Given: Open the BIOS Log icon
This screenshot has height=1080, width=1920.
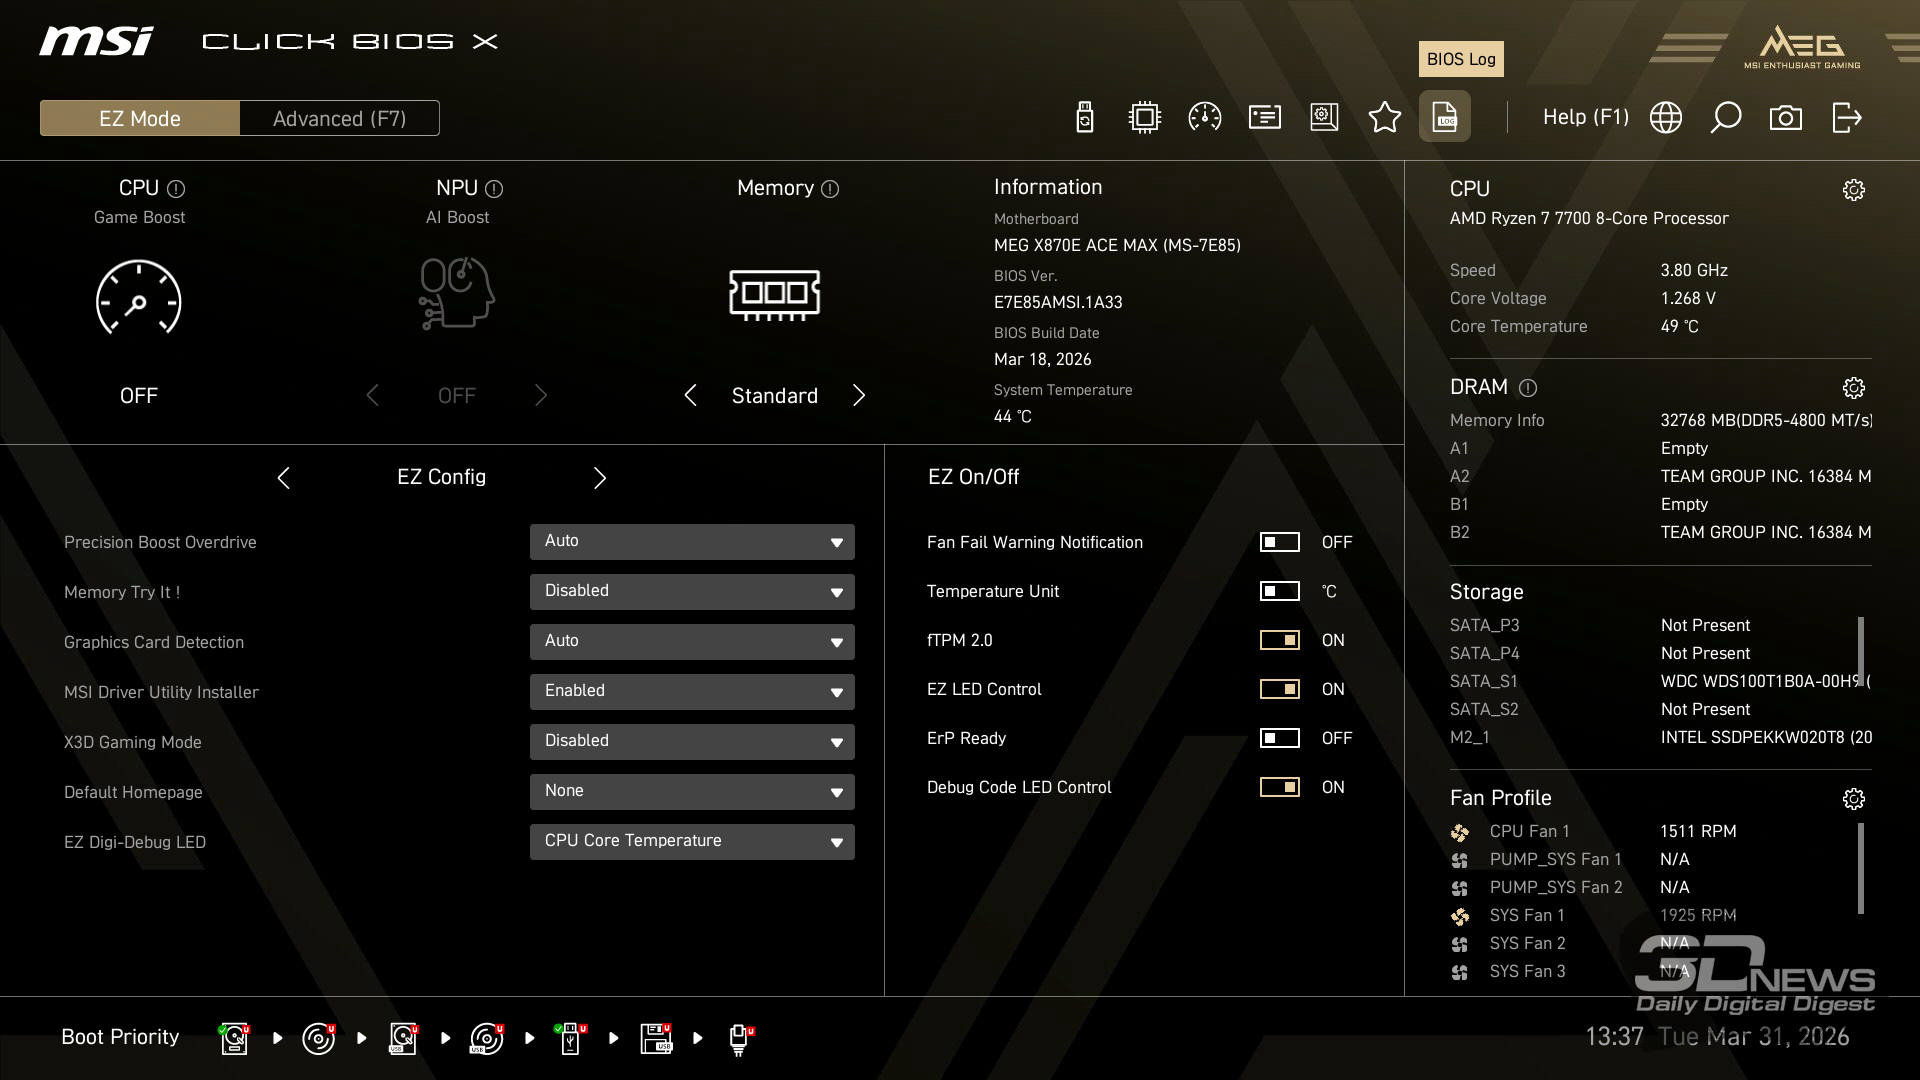Looking at the screenshot, I should click(x=1444, y=117).
